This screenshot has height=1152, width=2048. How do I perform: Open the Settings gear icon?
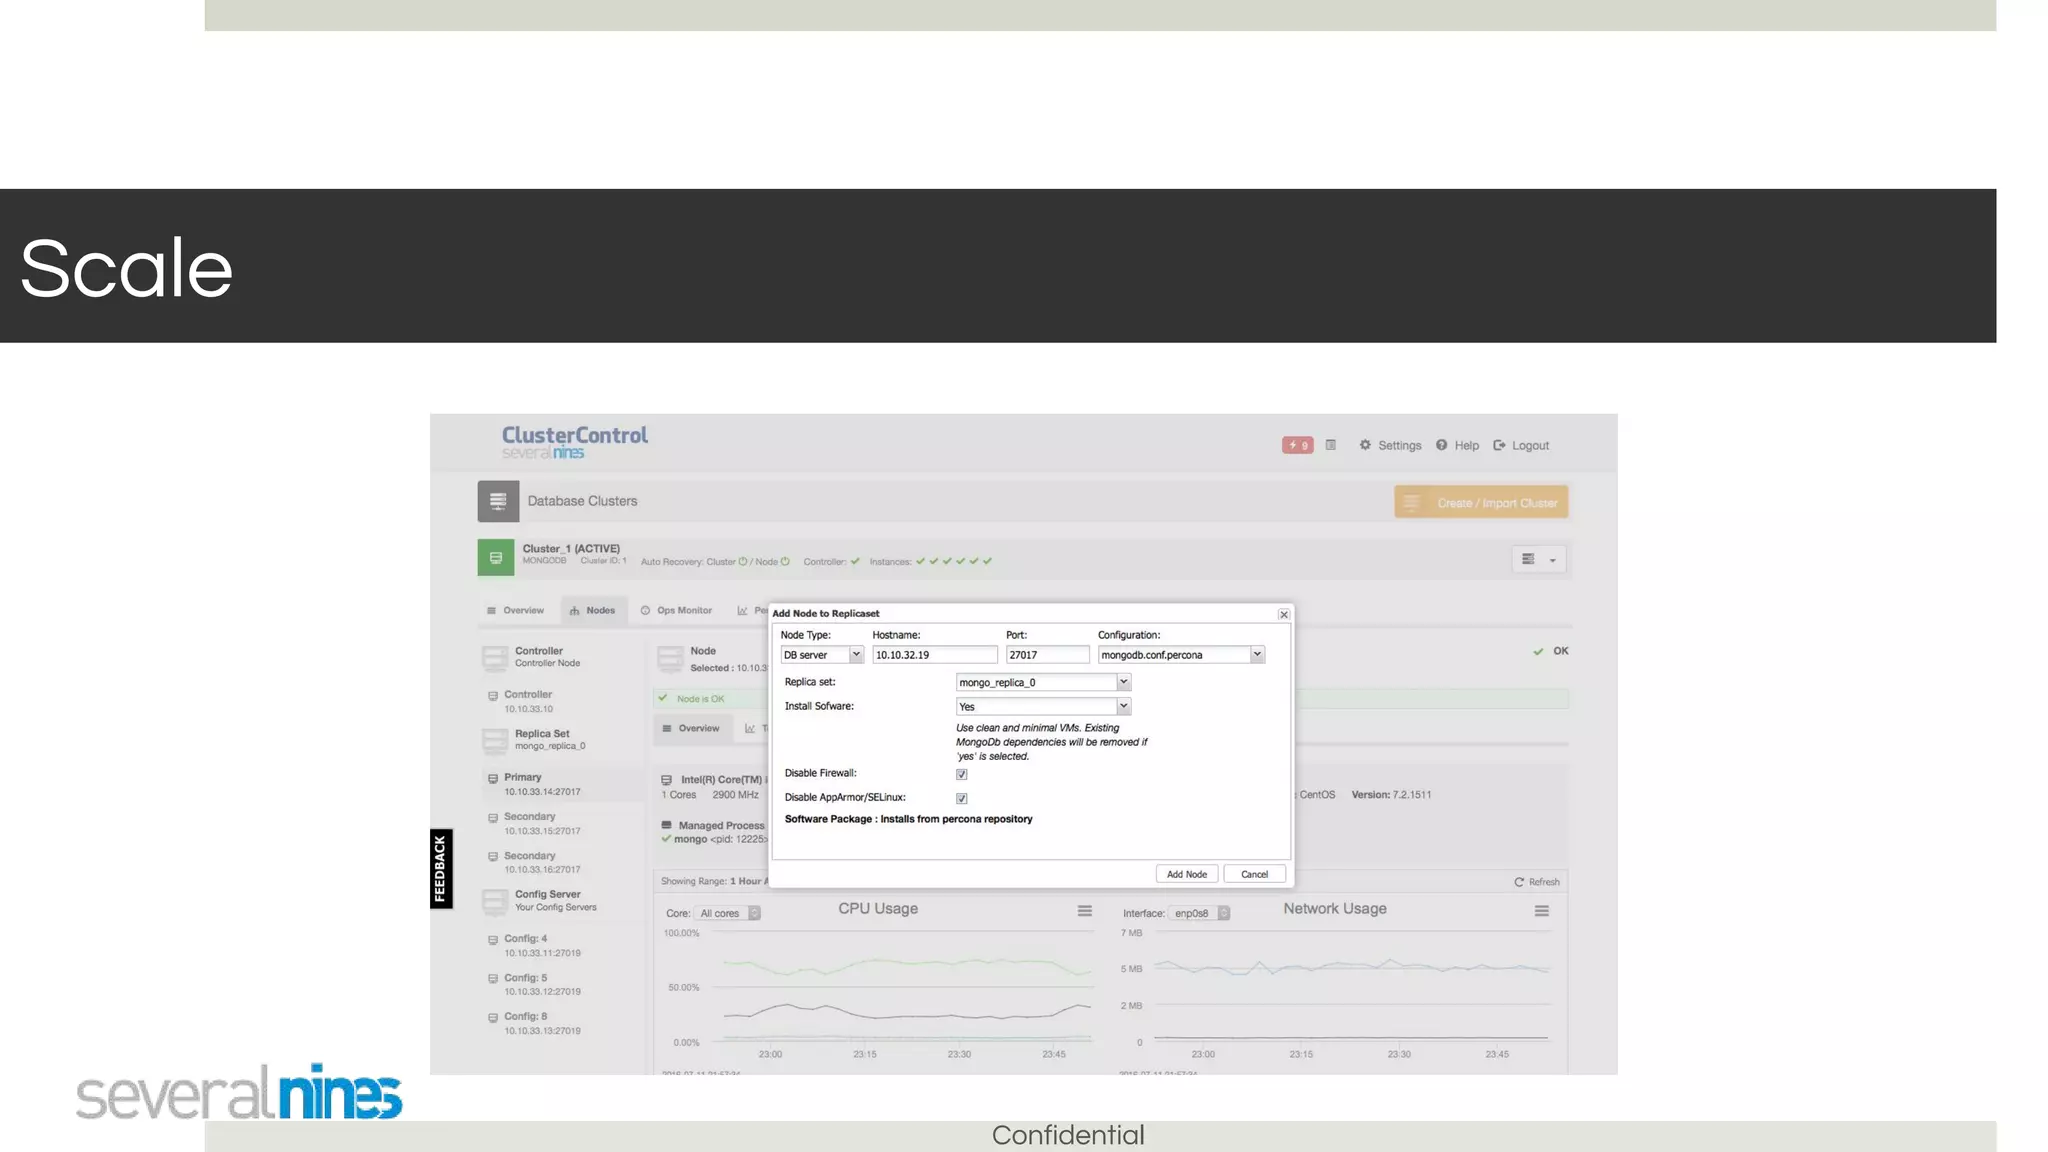(1365, 445)
